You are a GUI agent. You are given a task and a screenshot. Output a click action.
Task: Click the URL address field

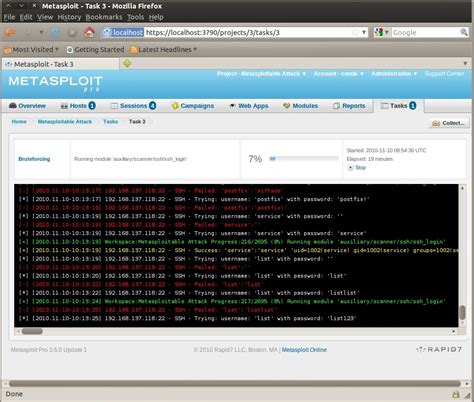pos(248,32)
